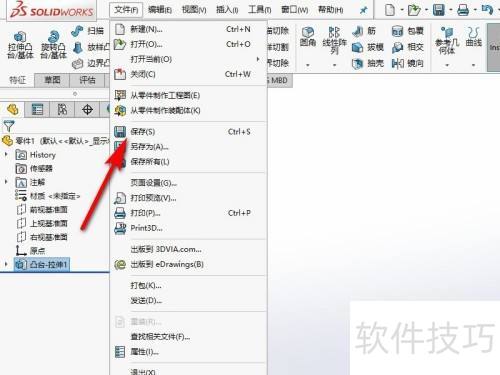Select the 拔模 draft tool
The width and height of the screenshot is (500, 375).
(368, 47)
